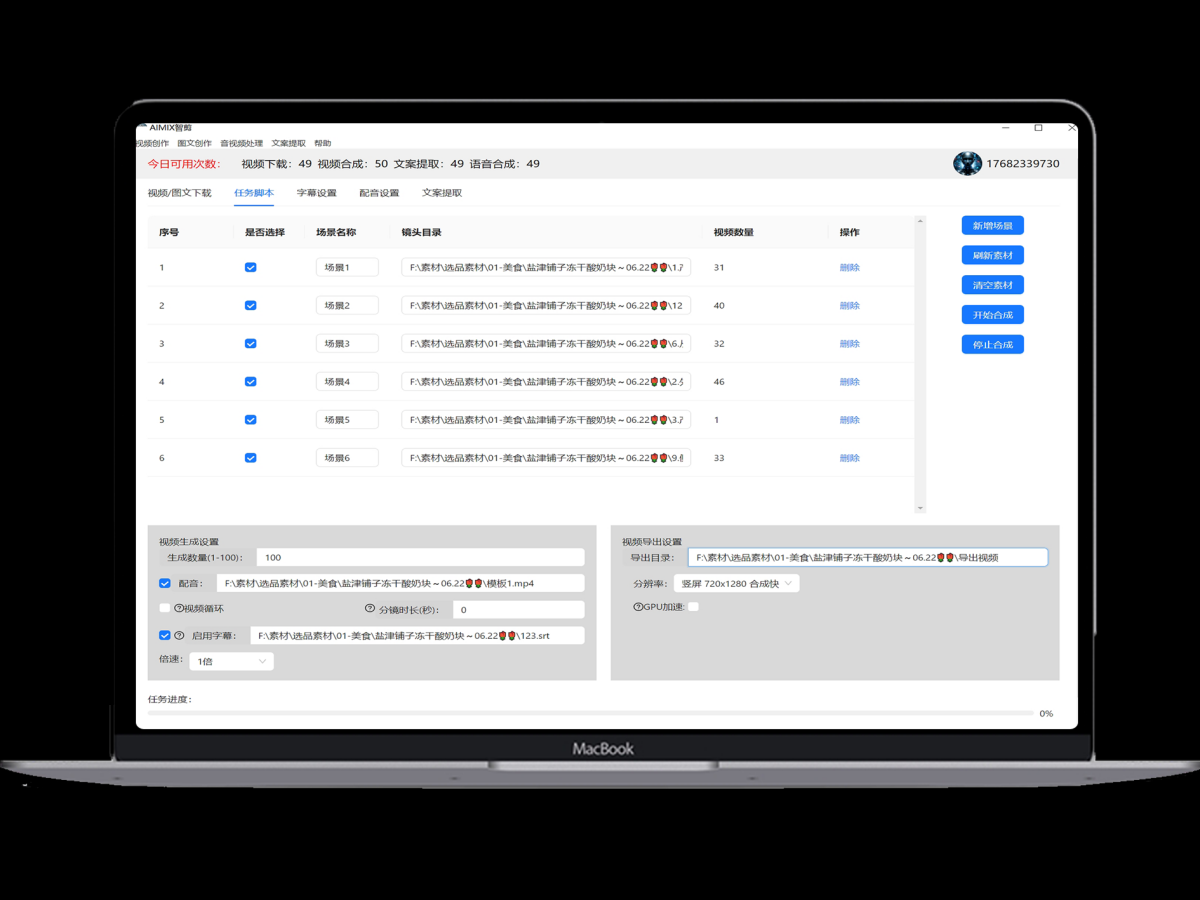
Task: Click help icon beside 分镜时长
Action: click(x=370, y=608)
